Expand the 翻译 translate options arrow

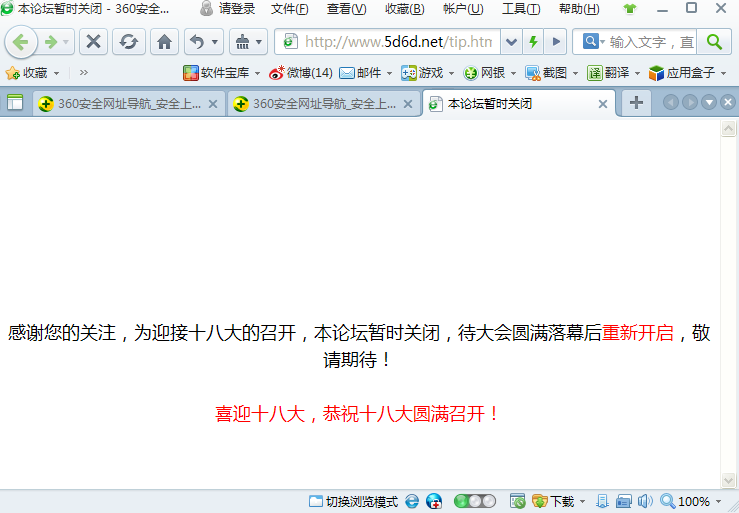click(637, 73)
